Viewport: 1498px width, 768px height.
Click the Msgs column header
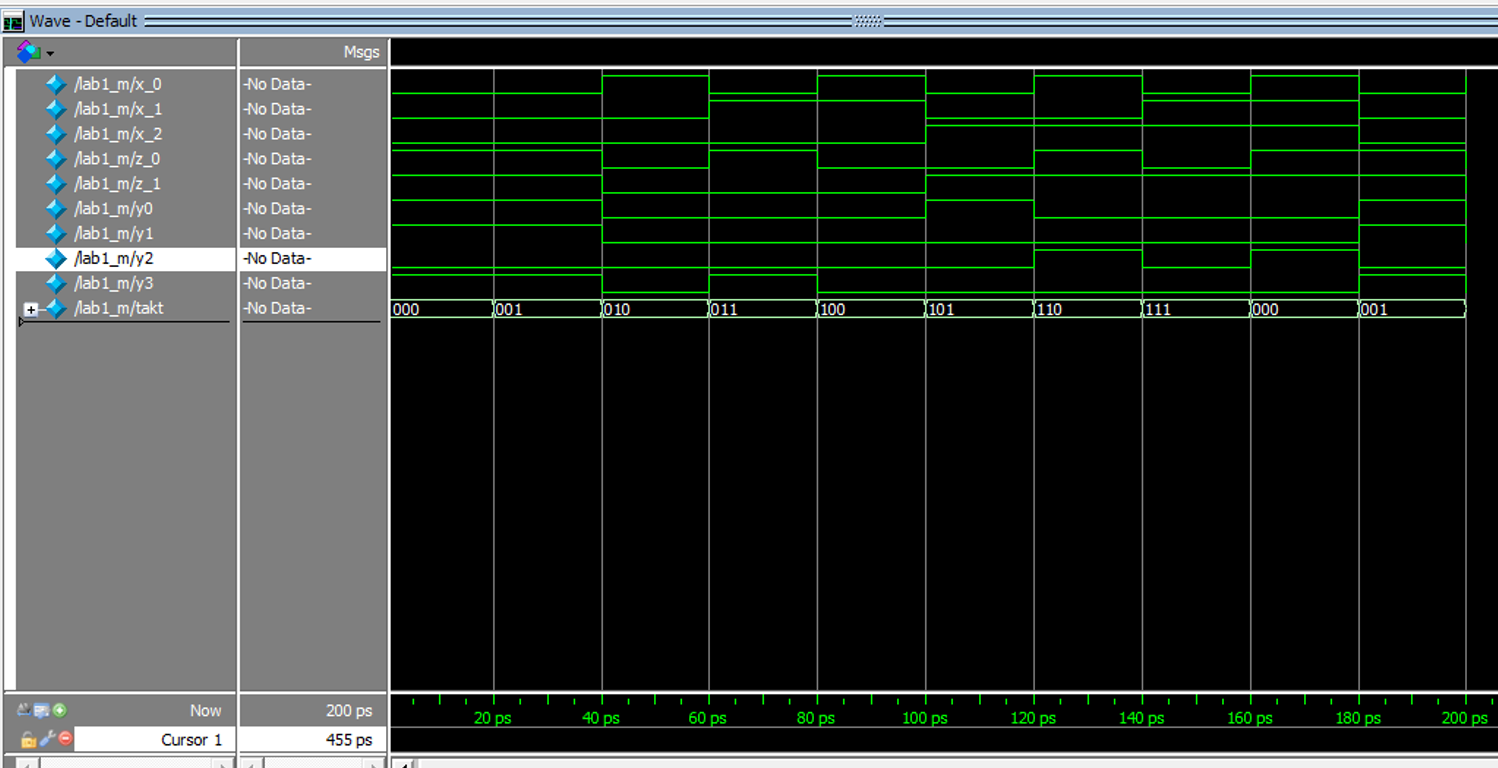point(361,52)
